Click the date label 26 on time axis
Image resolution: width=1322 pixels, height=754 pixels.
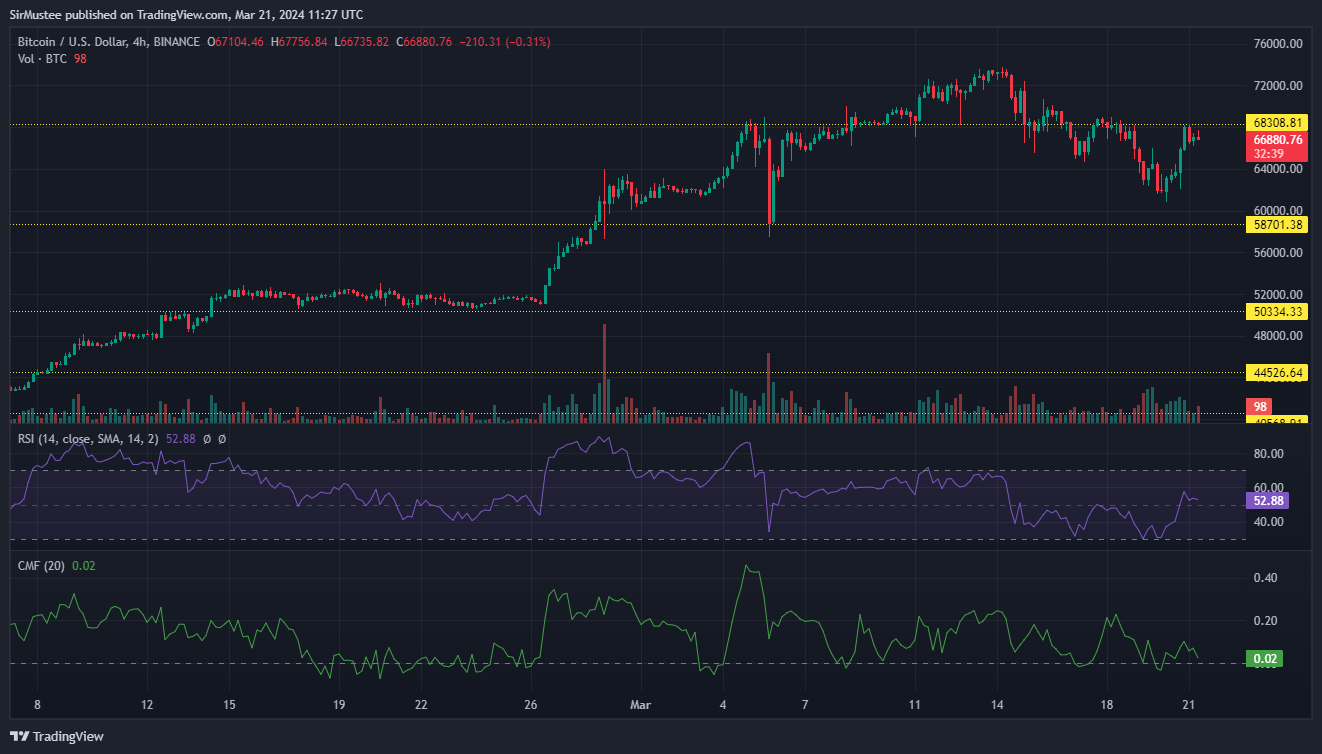click(x=531, y=705)
